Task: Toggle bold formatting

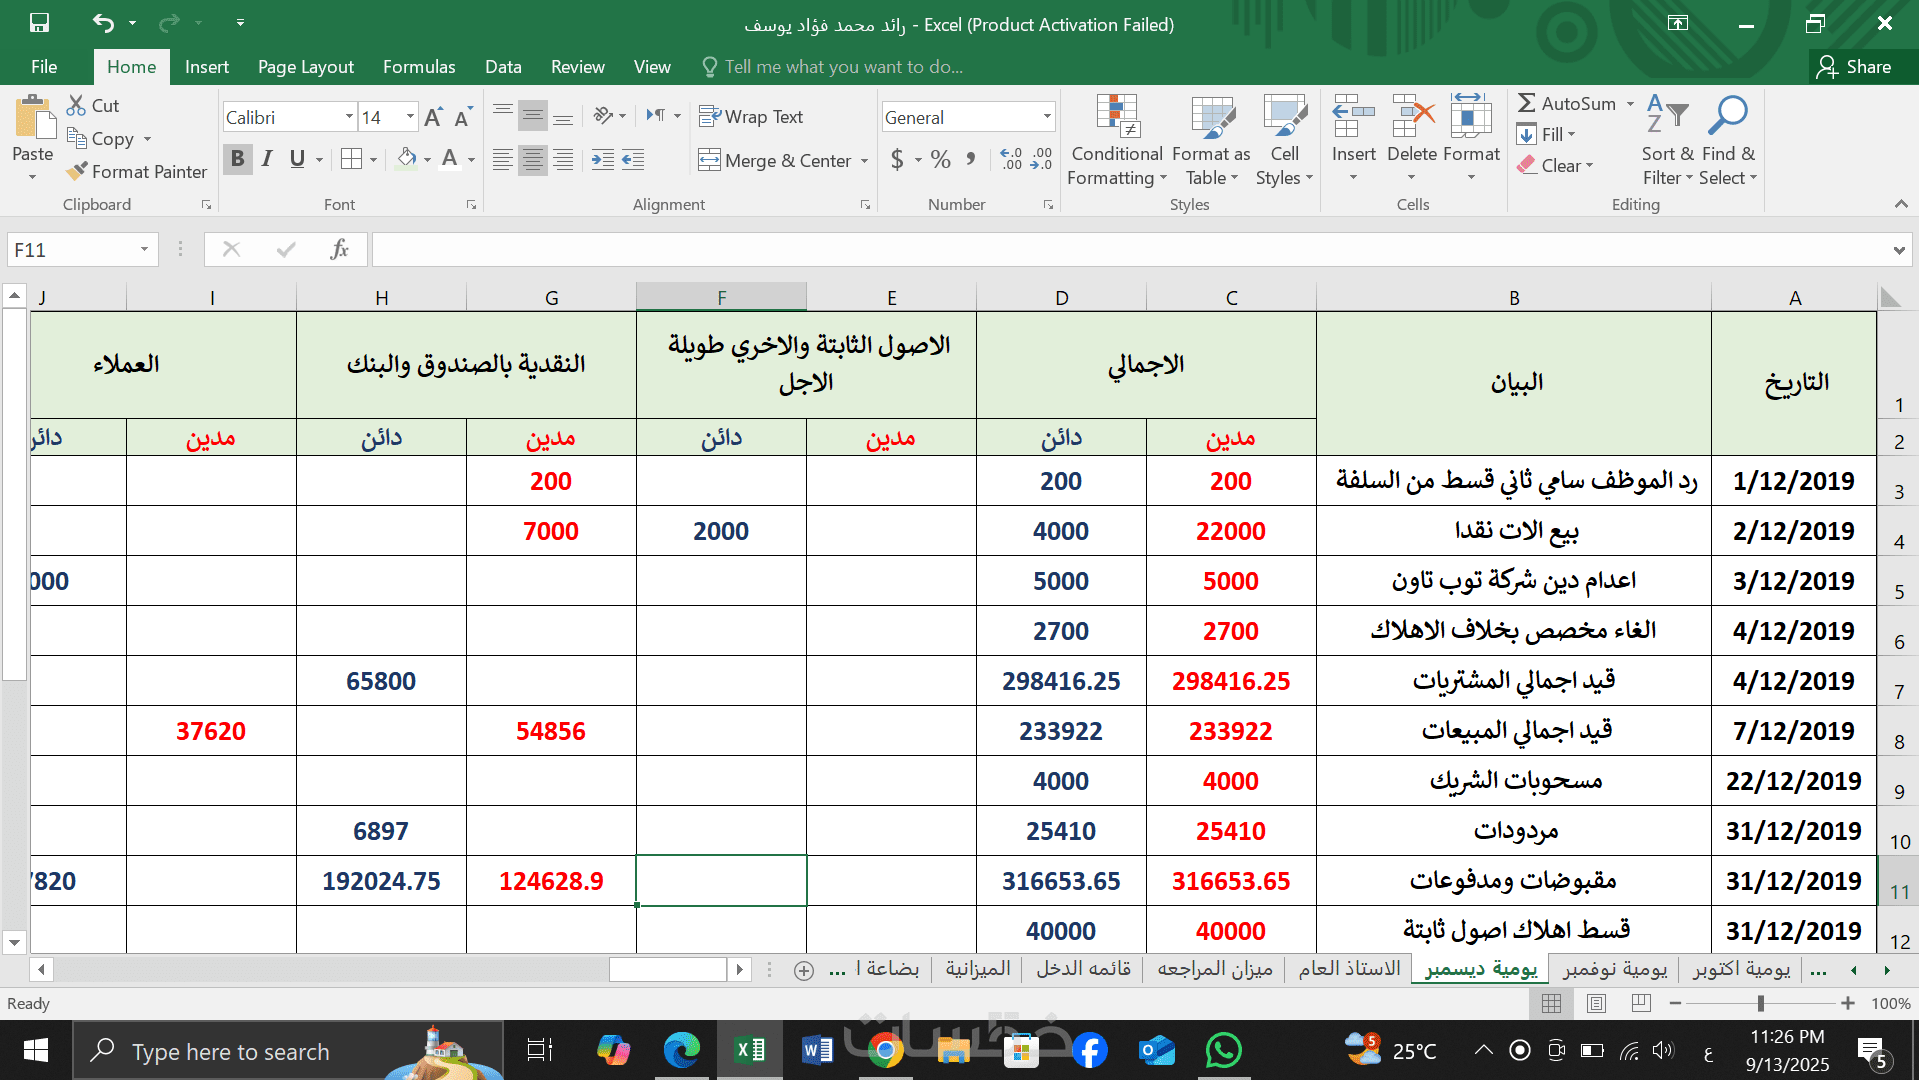Action: [x=237, y=159]
